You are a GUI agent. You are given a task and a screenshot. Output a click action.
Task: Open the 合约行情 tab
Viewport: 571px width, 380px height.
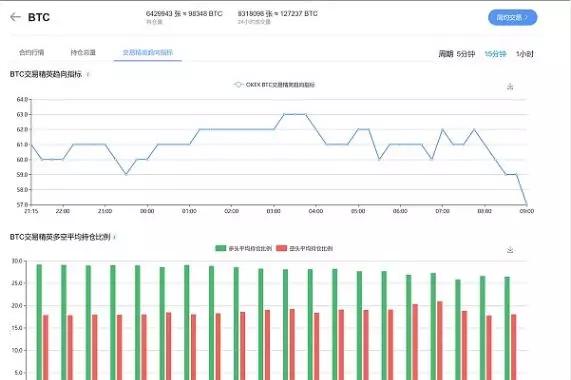click(32, 52)
